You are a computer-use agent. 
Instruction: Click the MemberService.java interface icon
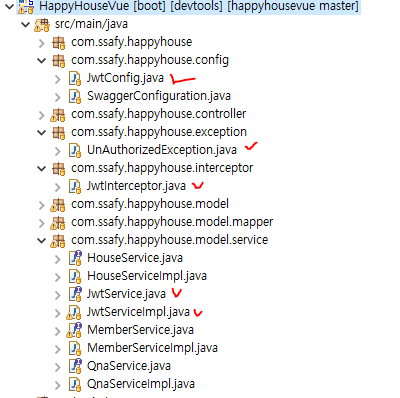pos(74,330)
